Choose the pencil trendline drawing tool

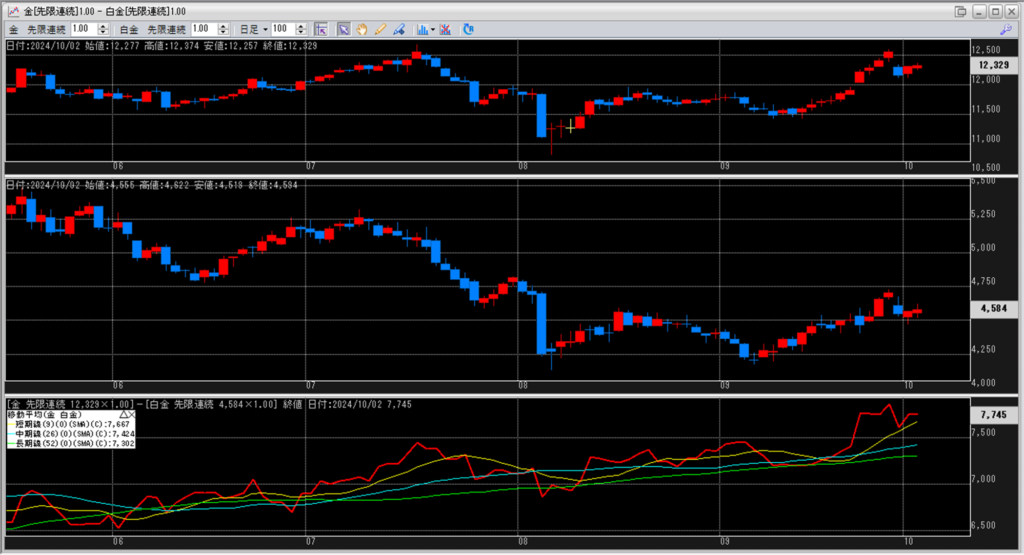[380, 29]
